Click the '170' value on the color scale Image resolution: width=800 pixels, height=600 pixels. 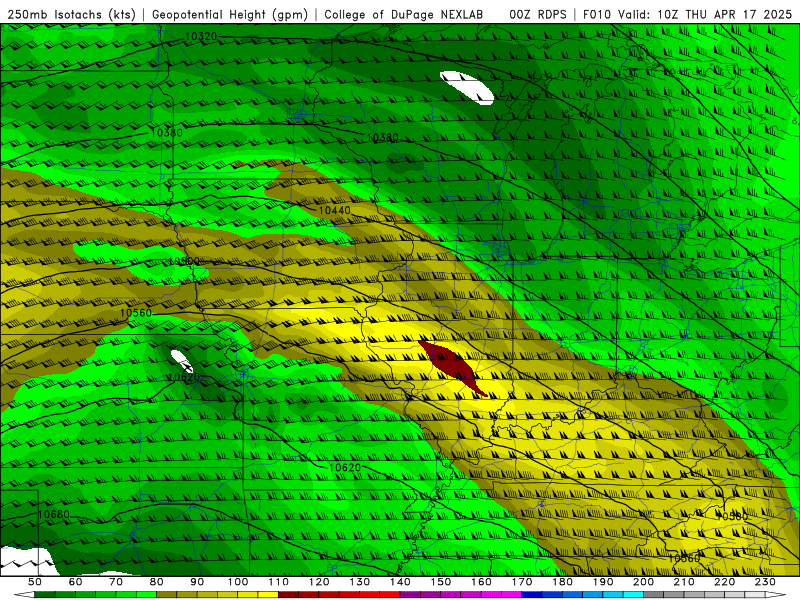tap(522, 582)
